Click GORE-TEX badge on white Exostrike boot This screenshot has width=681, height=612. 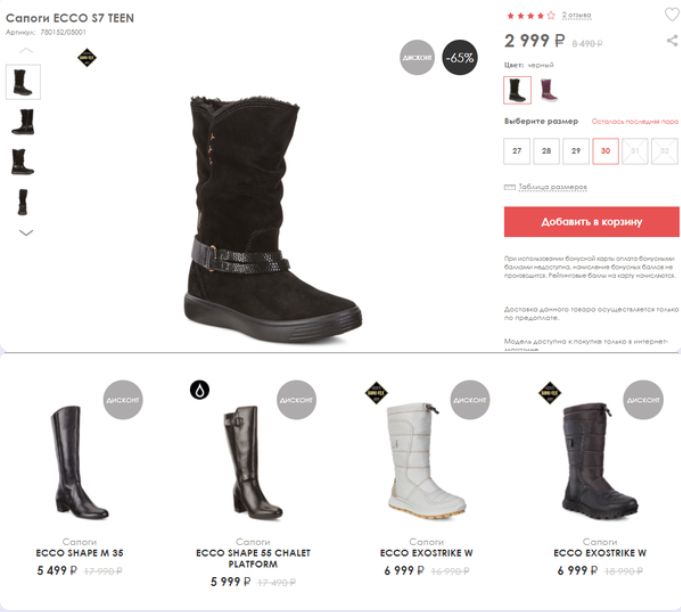(x=376, y=393)
